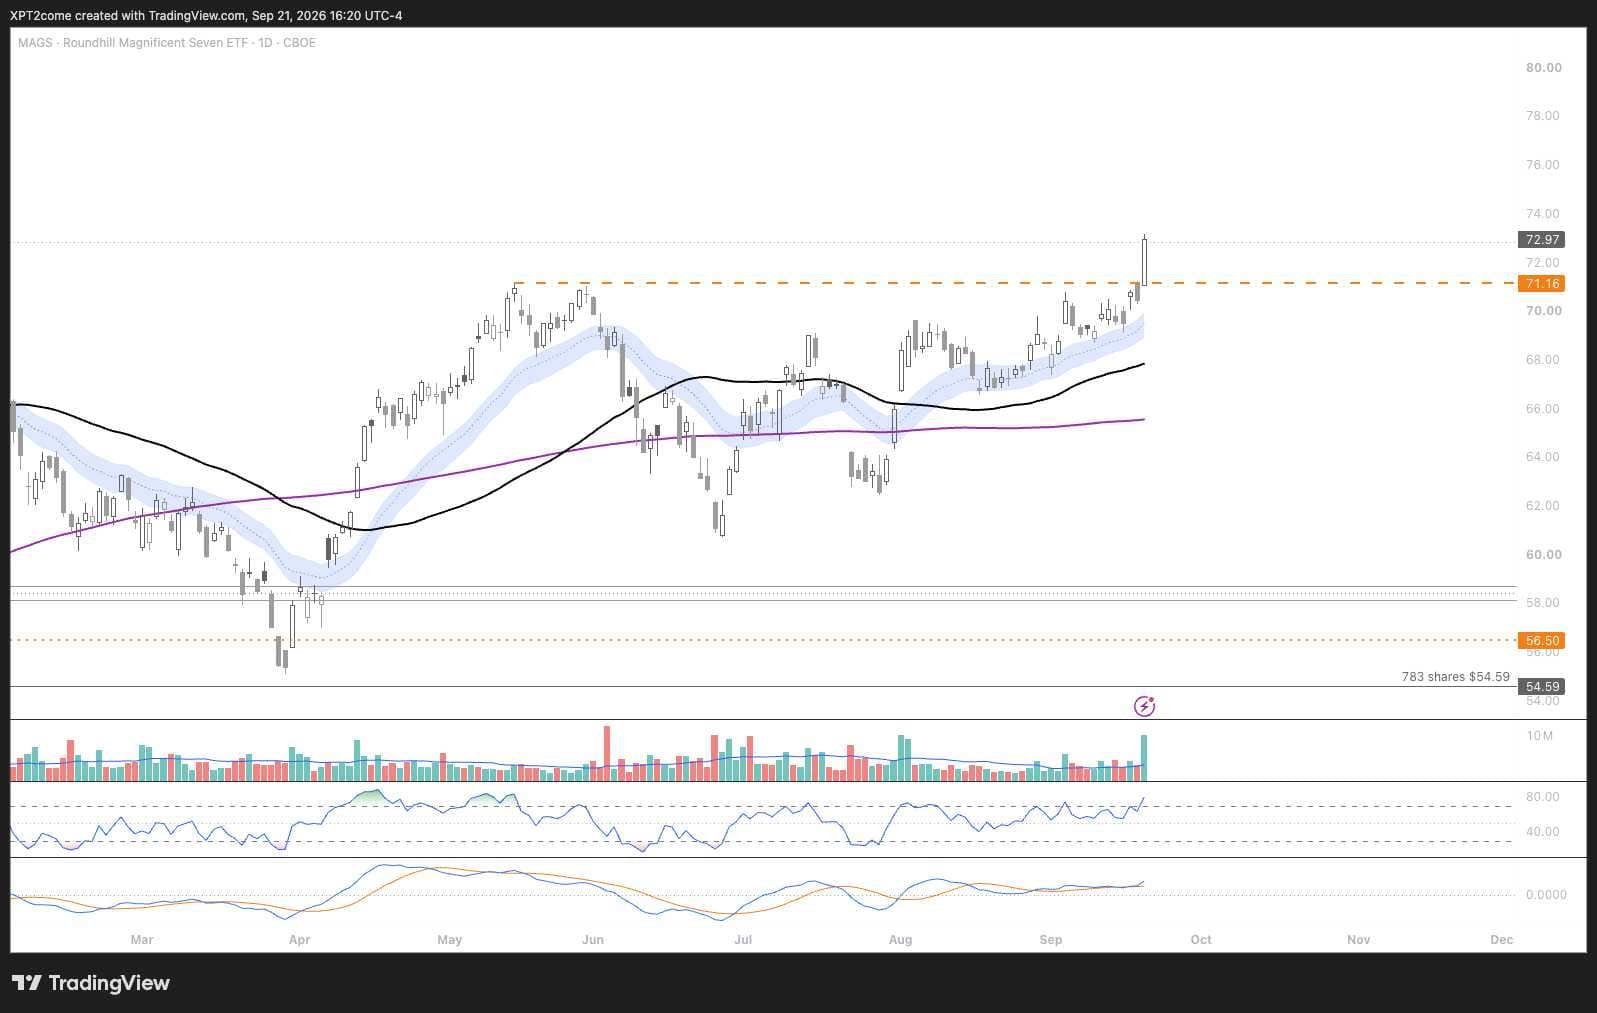Click the MAGS Roundhill Magnificent Seven ETF title
The height and width of the screenshot is (1013, 1597).
coord(167,43)
